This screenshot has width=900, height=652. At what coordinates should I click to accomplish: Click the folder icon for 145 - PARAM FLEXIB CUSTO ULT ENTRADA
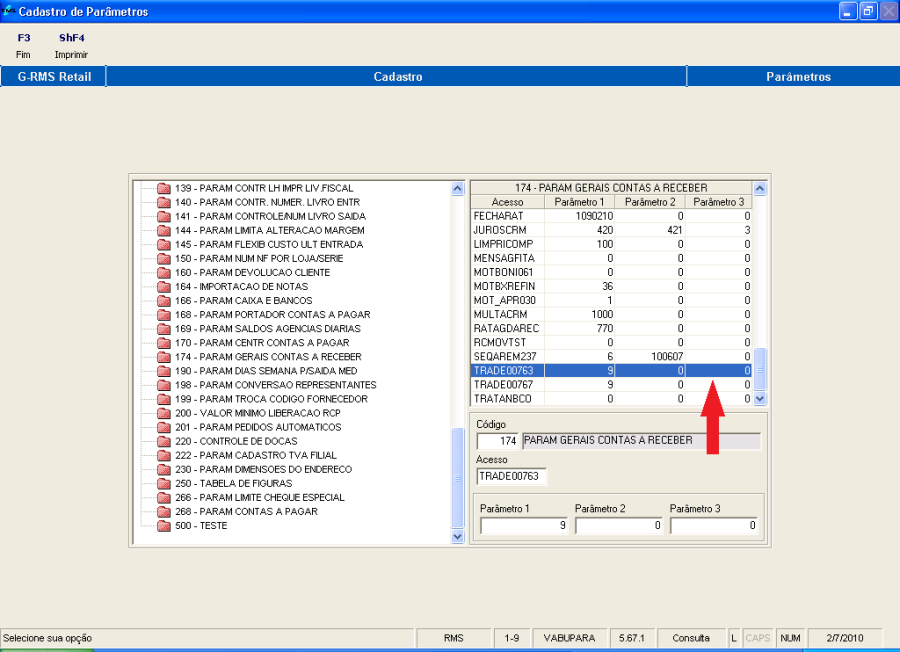coord(164,244)
